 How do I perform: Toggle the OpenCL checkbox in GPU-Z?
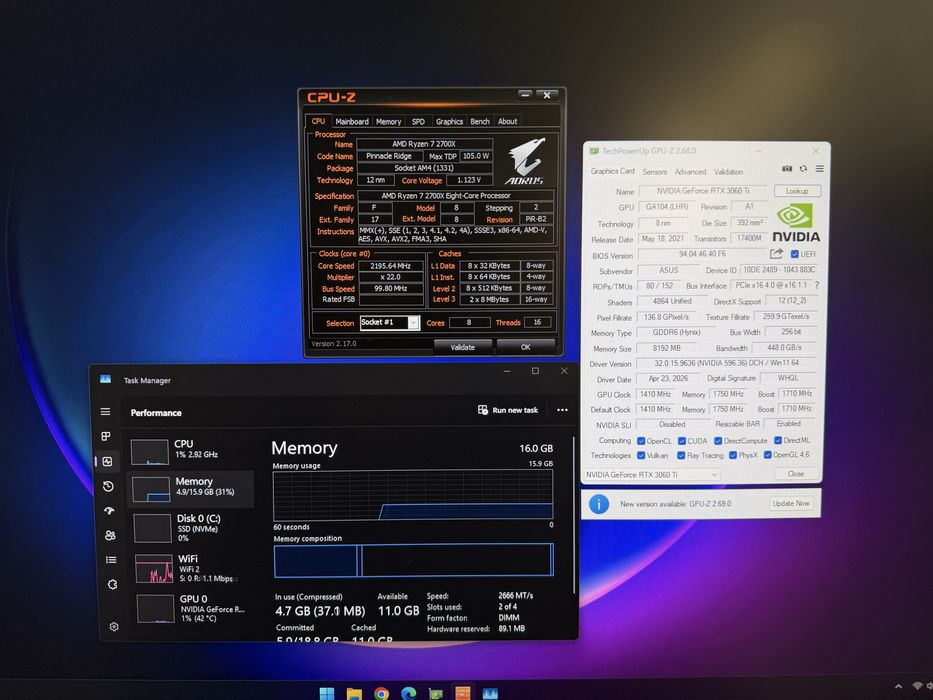tap(641, 441)
